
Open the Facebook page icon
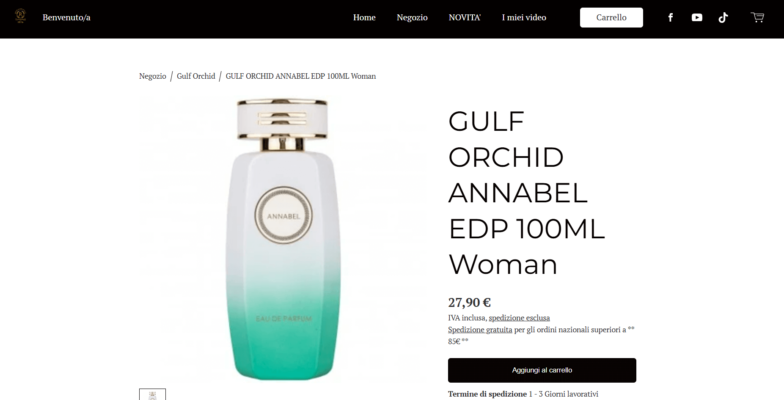coord(670,18)
